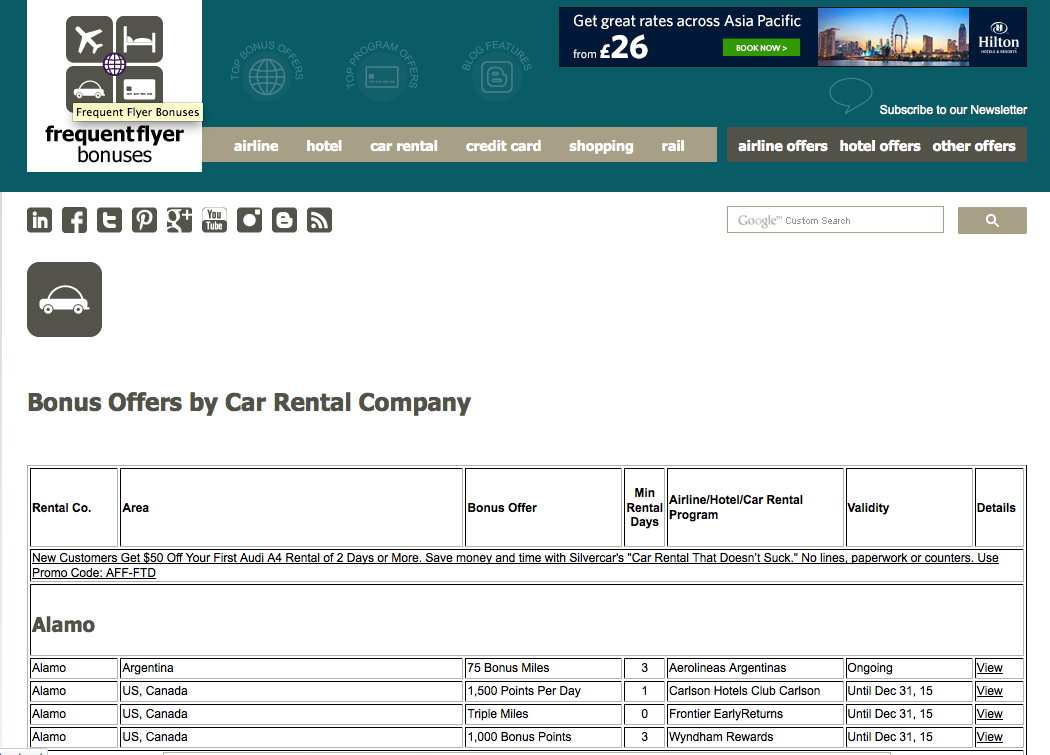View details for Frontier EarlyReturns offer

(989, 714)
